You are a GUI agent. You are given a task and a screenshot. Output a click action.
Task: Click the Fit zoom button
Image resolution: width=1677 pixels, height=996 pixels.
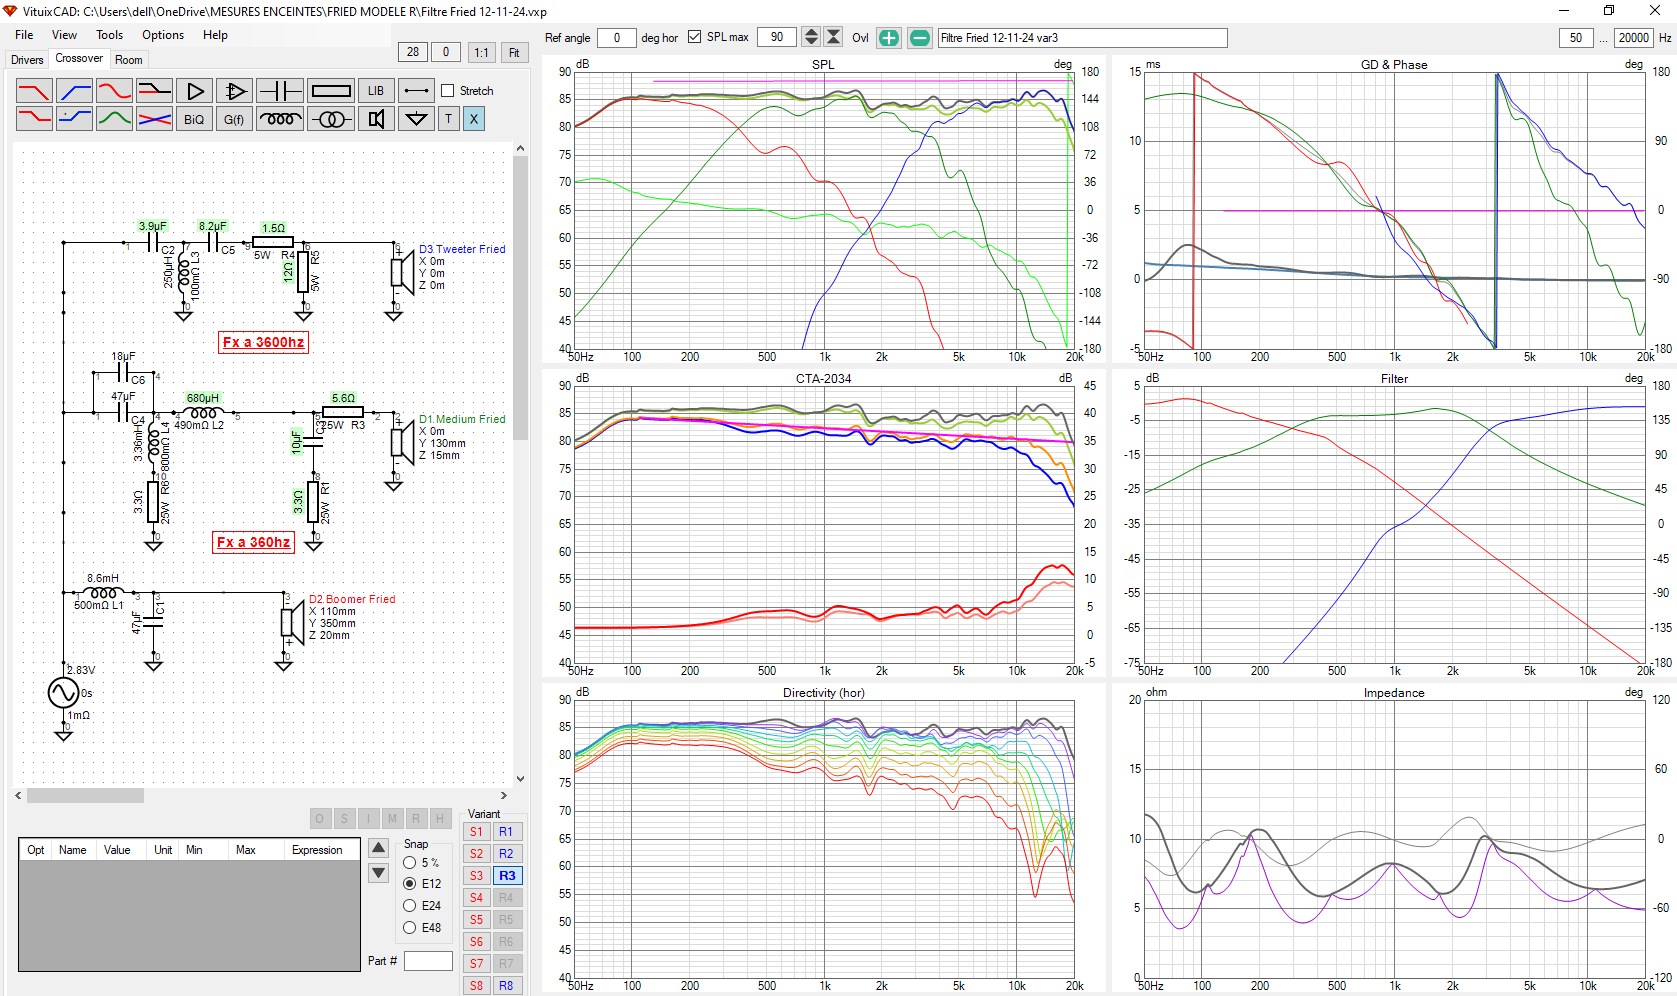[x=514, y=53]
